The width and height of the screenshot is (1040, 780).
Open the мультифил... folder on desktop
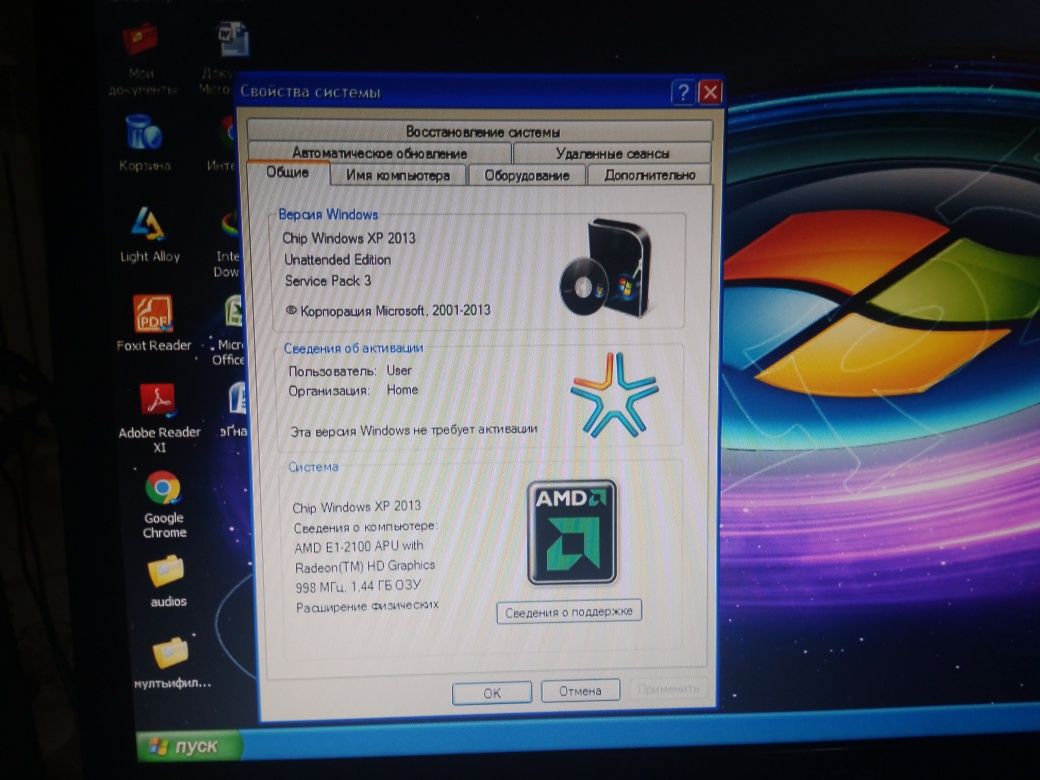172,662
